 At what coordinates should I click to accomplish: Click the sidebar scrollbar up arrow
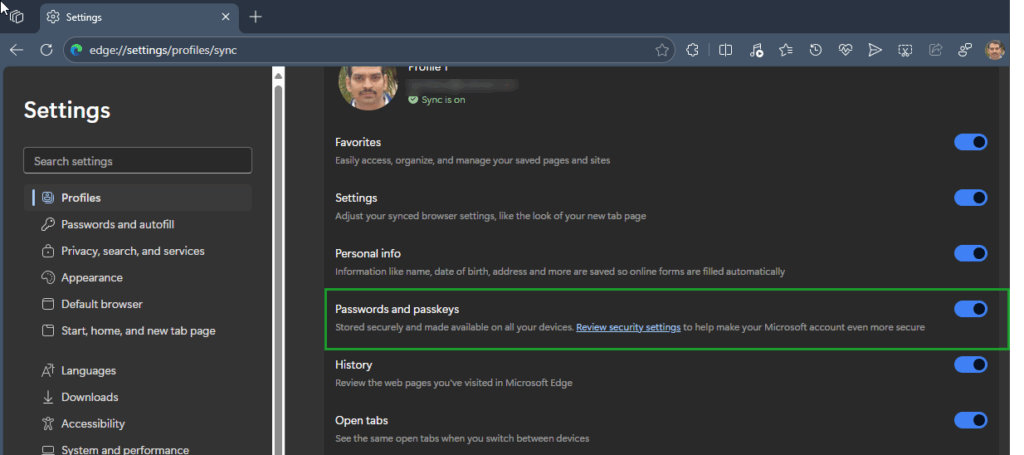click(x=278, y=76)
